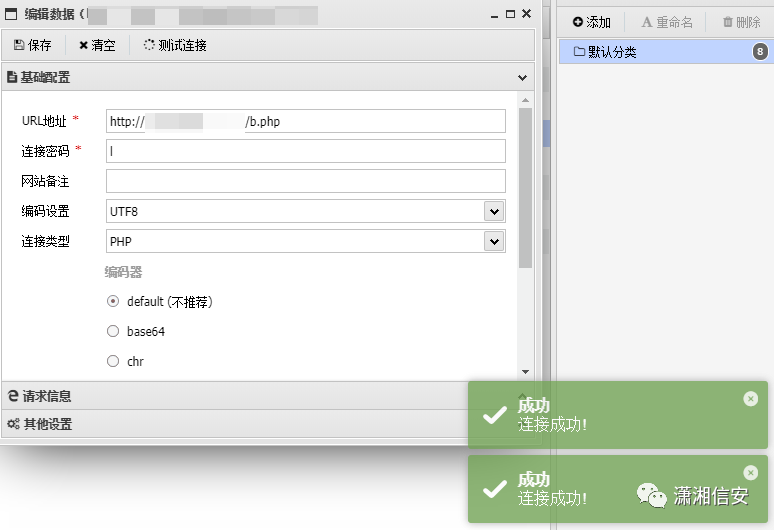The width and height of the screenshot is (774, 530).
Task: Select the default (不推荐) encoder radio
Action: [113, 302]
